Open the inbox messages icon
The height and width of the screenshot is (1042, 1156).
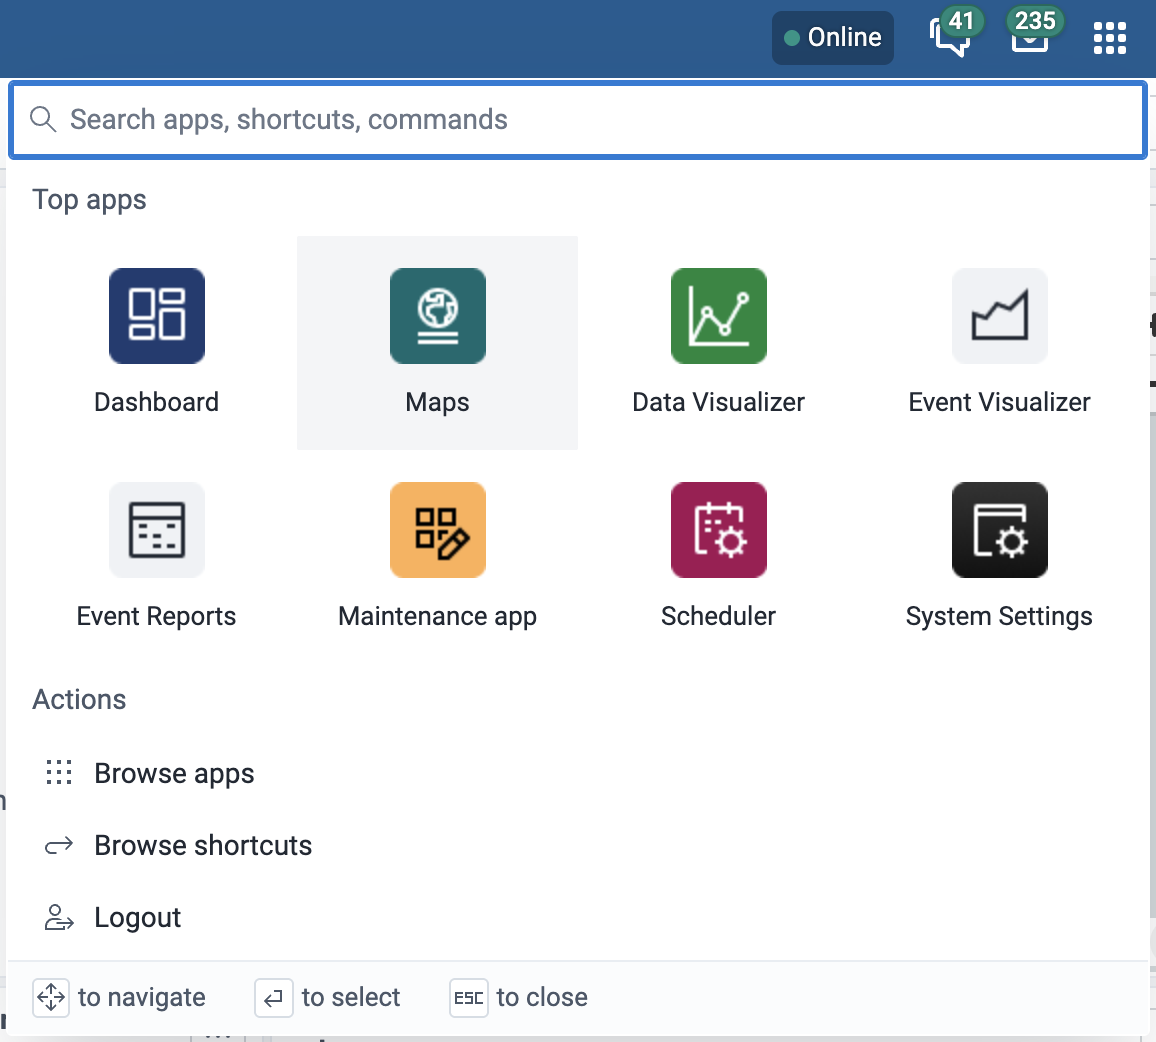[1030, 40]
